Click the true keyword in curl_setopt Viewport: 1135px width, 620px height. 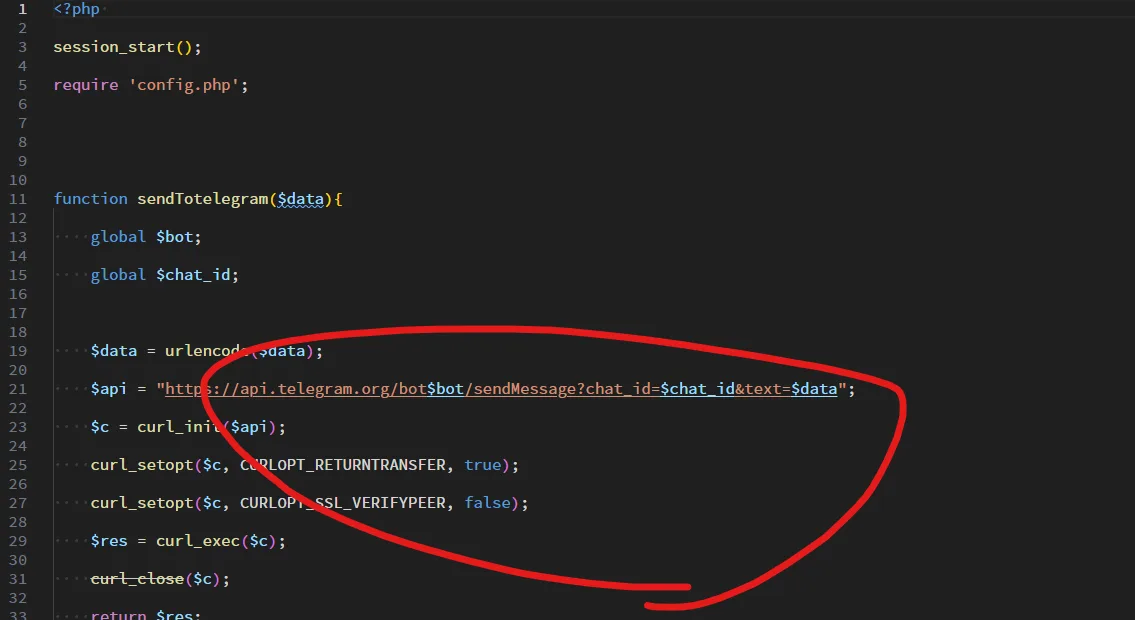(x=483, y=465)
